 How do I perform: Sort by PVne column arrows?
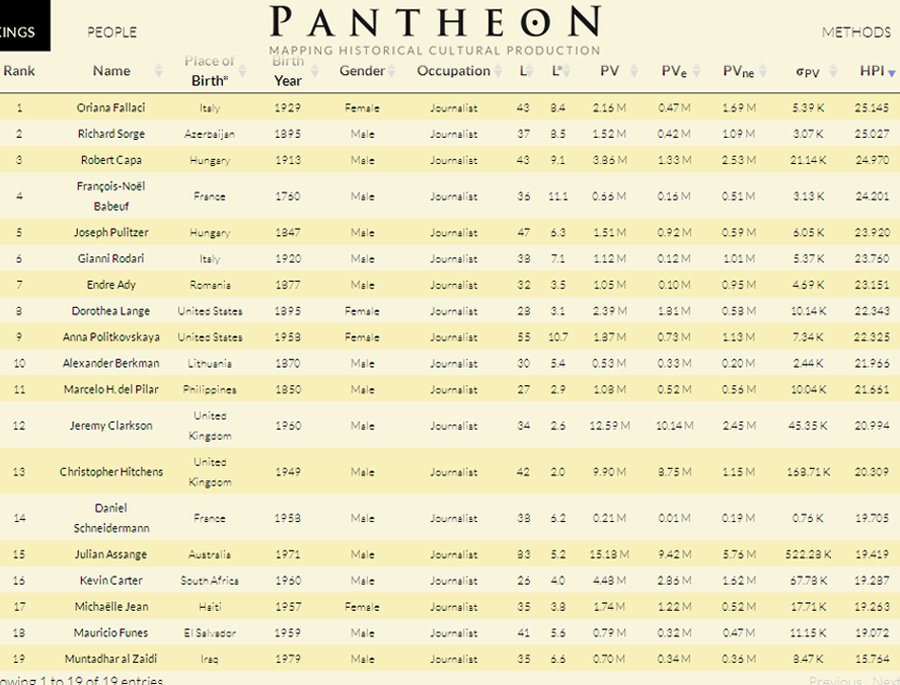click(x=763, y=71)
